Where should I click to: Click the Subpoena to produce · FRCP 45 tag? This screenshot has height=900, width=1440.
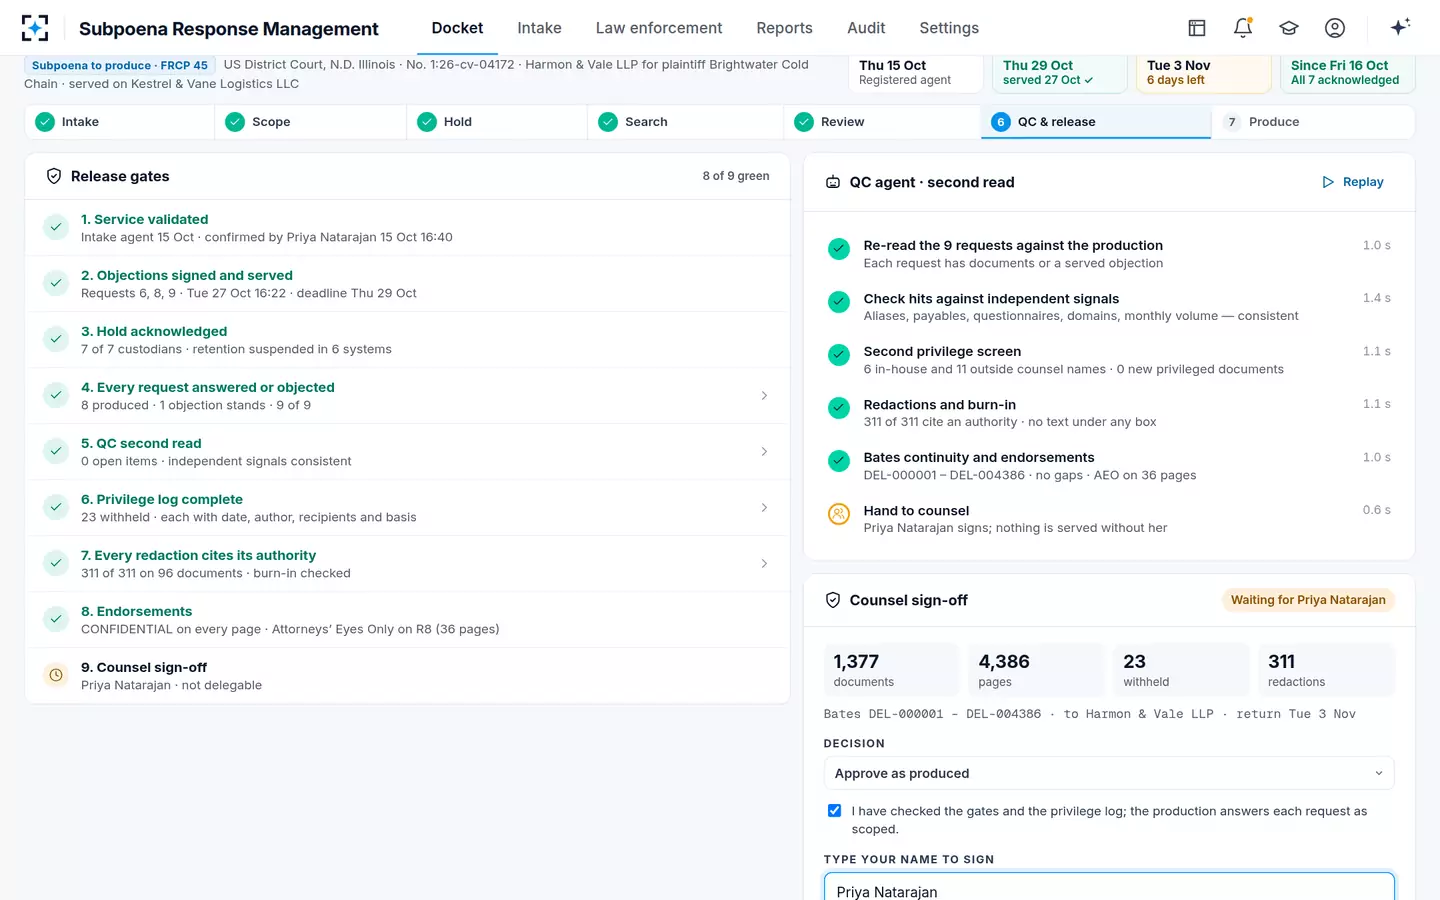[120, 65]
